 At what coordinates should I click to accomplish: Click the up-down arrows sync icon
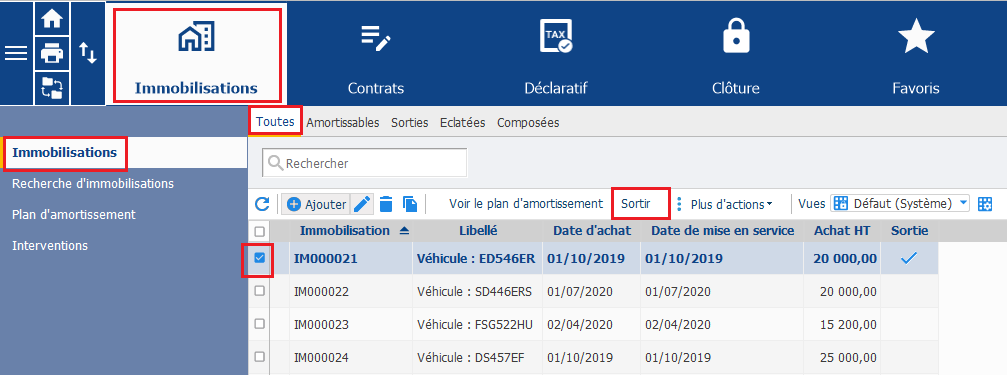[88, 53]
